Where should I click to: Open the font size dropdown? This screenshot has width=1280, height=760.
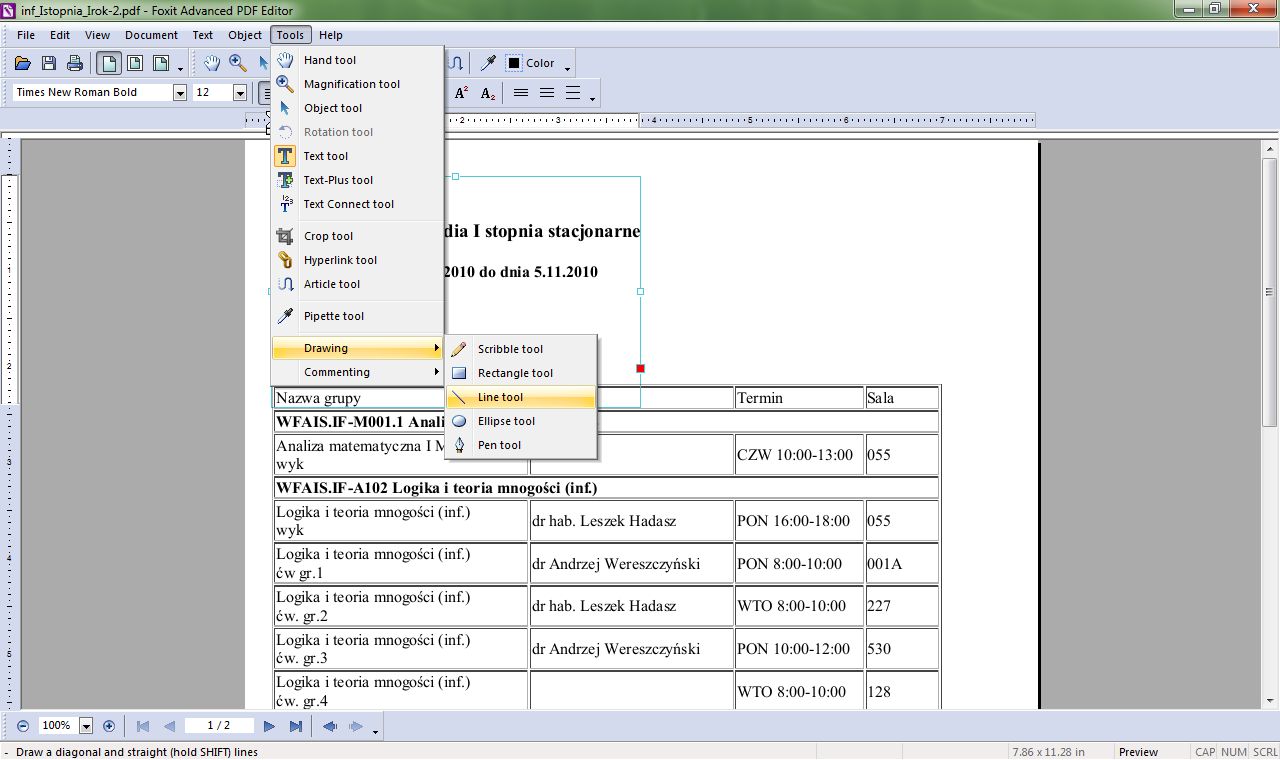pyautogui.click(x=240, y=93)
